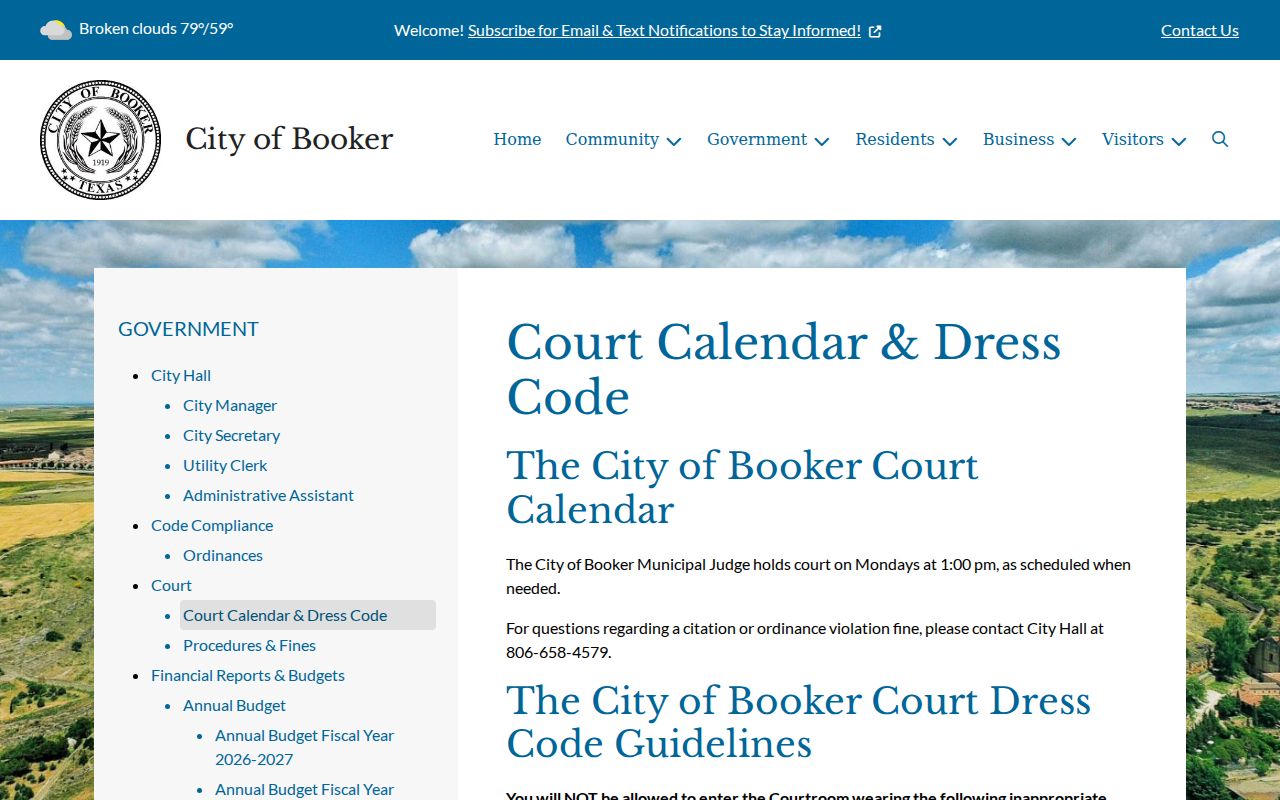Select Court Calendar & Dress Code sidebar item
1280x800 pixels.
pyautogui.click(x=308, y=615)
